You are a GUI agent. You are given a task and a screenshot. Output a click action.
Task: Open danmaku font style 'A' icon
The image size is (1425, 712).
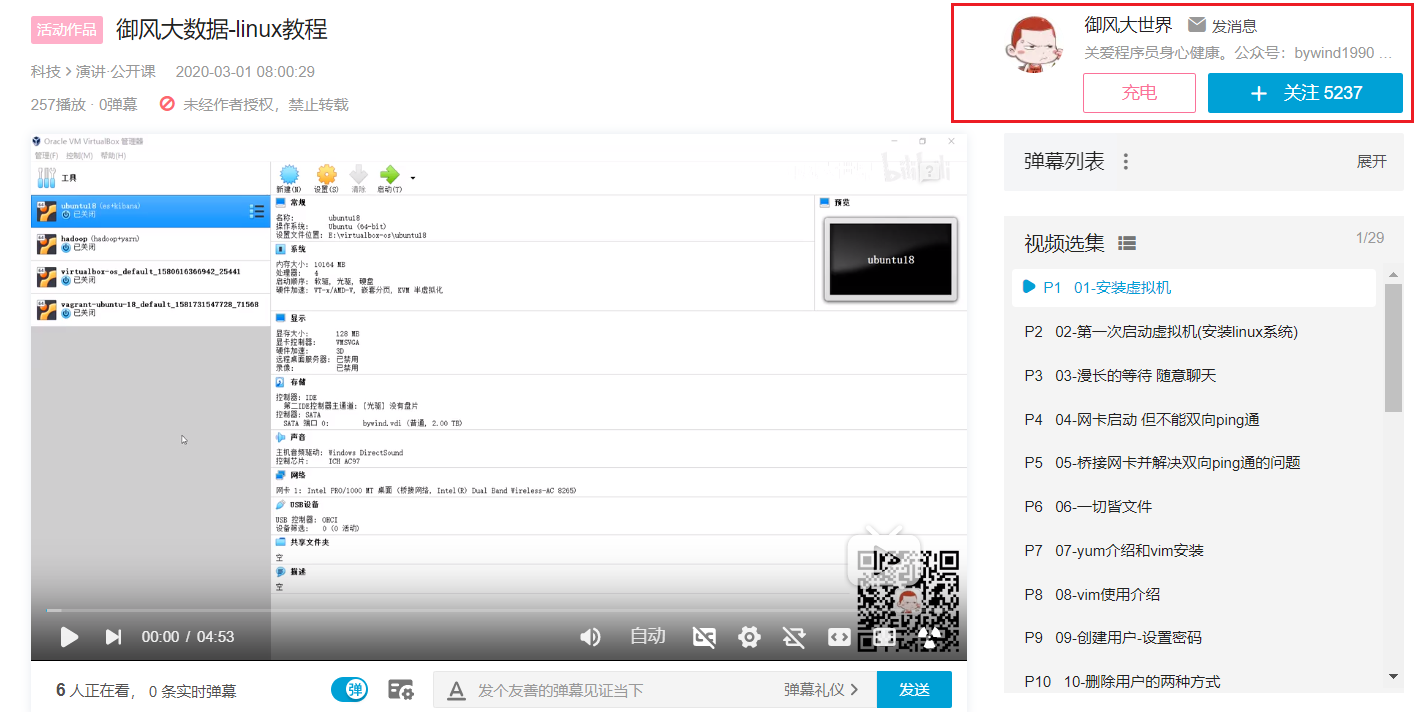456,690
